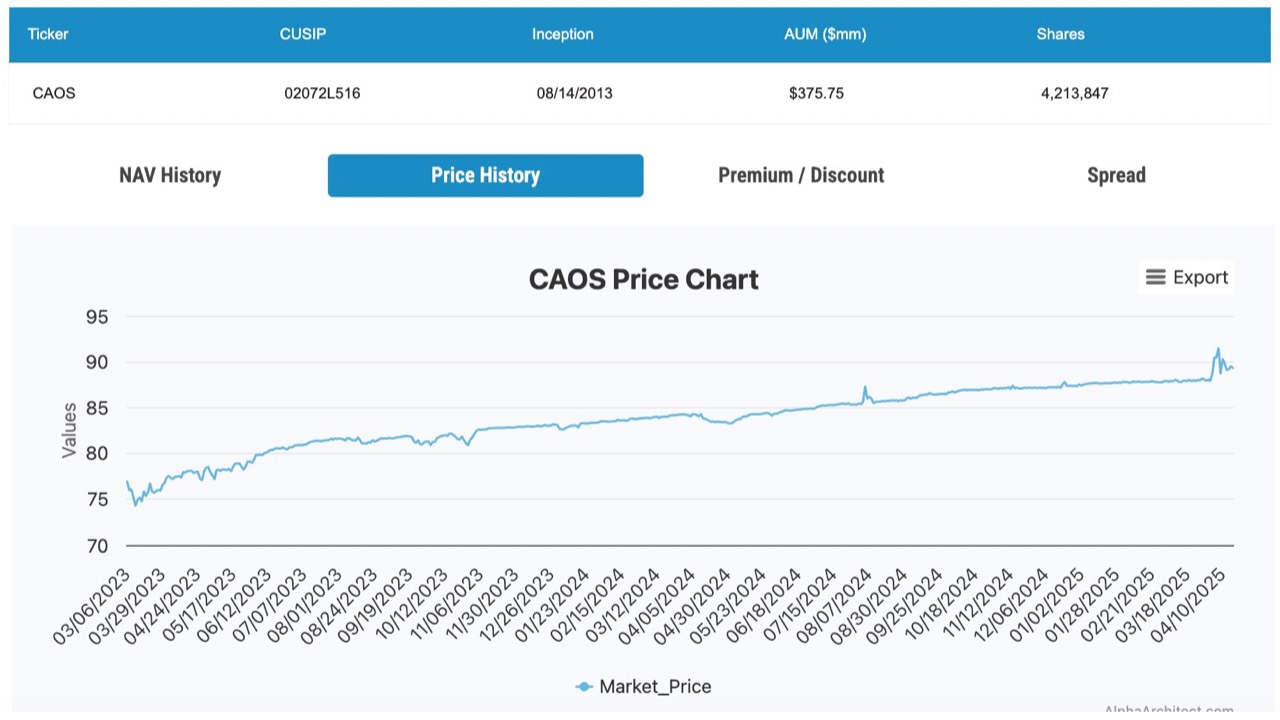1280x720 pixels.
Task: Click the inception date 08/14/2013
Action: (574, 93)
